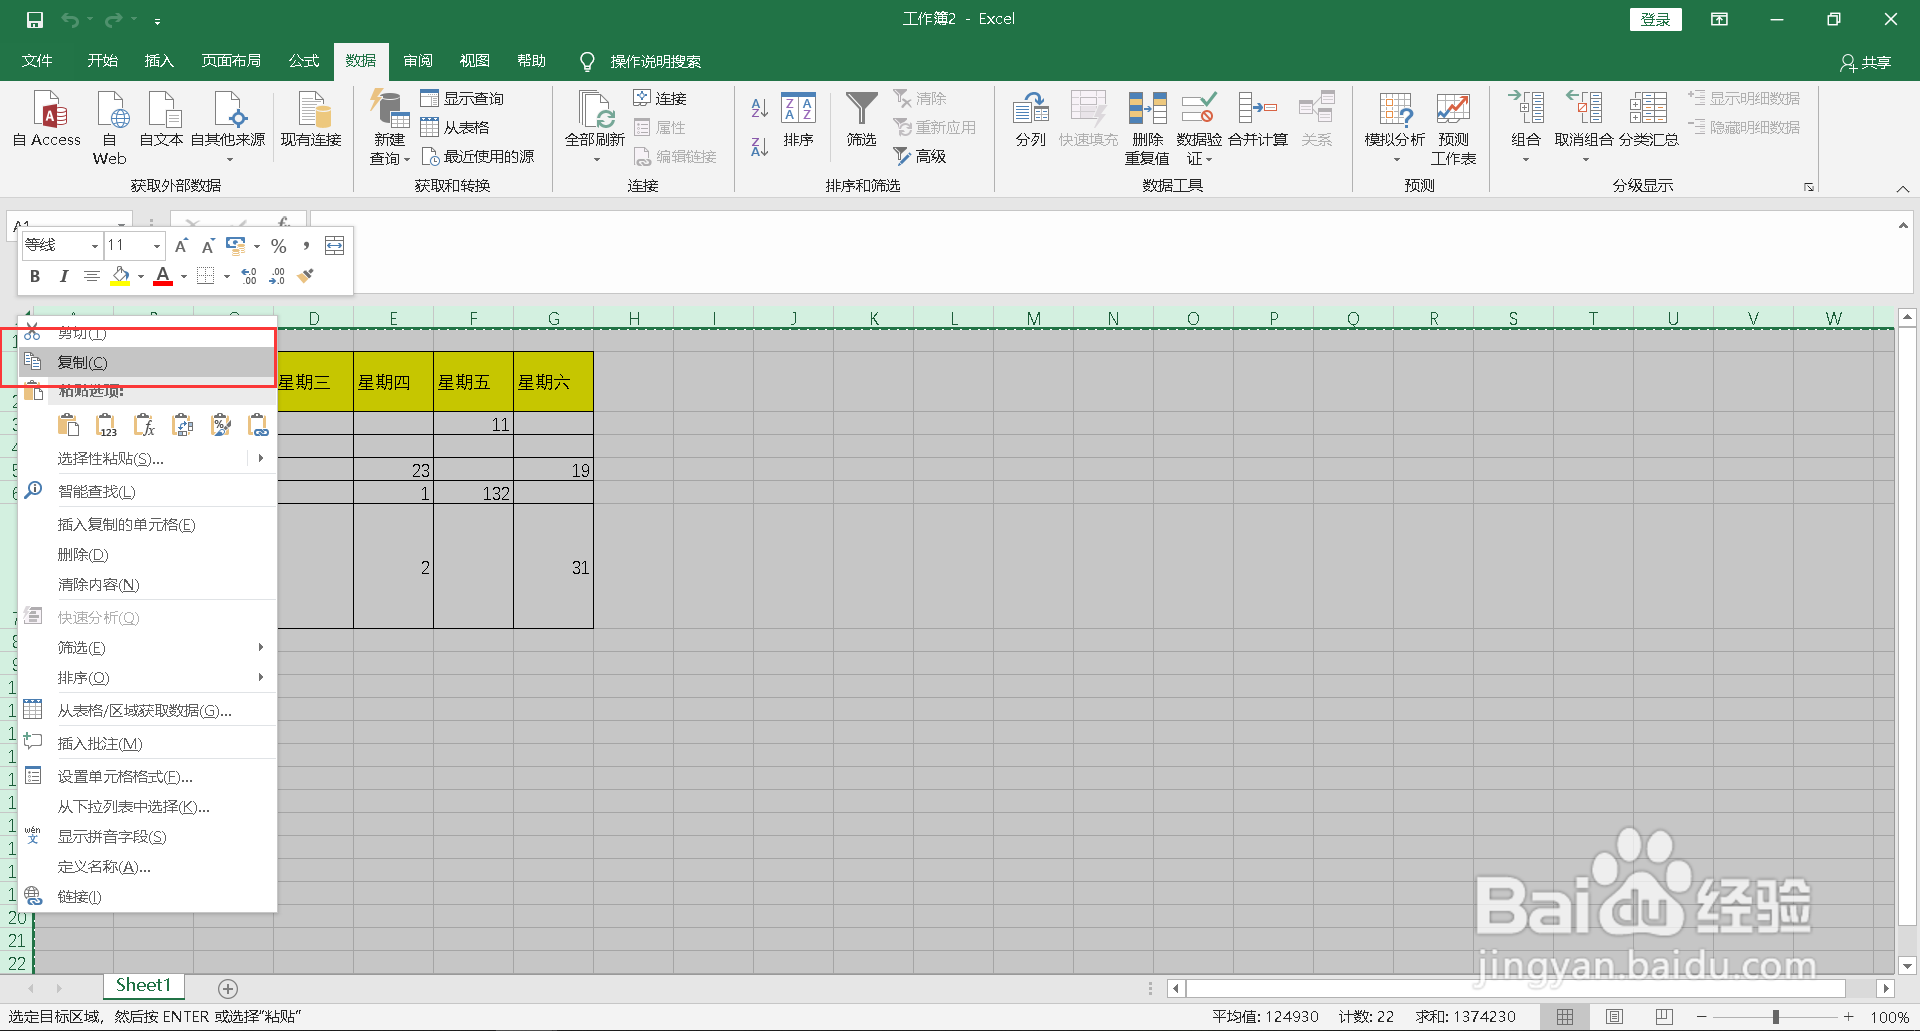
Task: Switch to Page Layout view in status bar
Action: [1614, 1016]
